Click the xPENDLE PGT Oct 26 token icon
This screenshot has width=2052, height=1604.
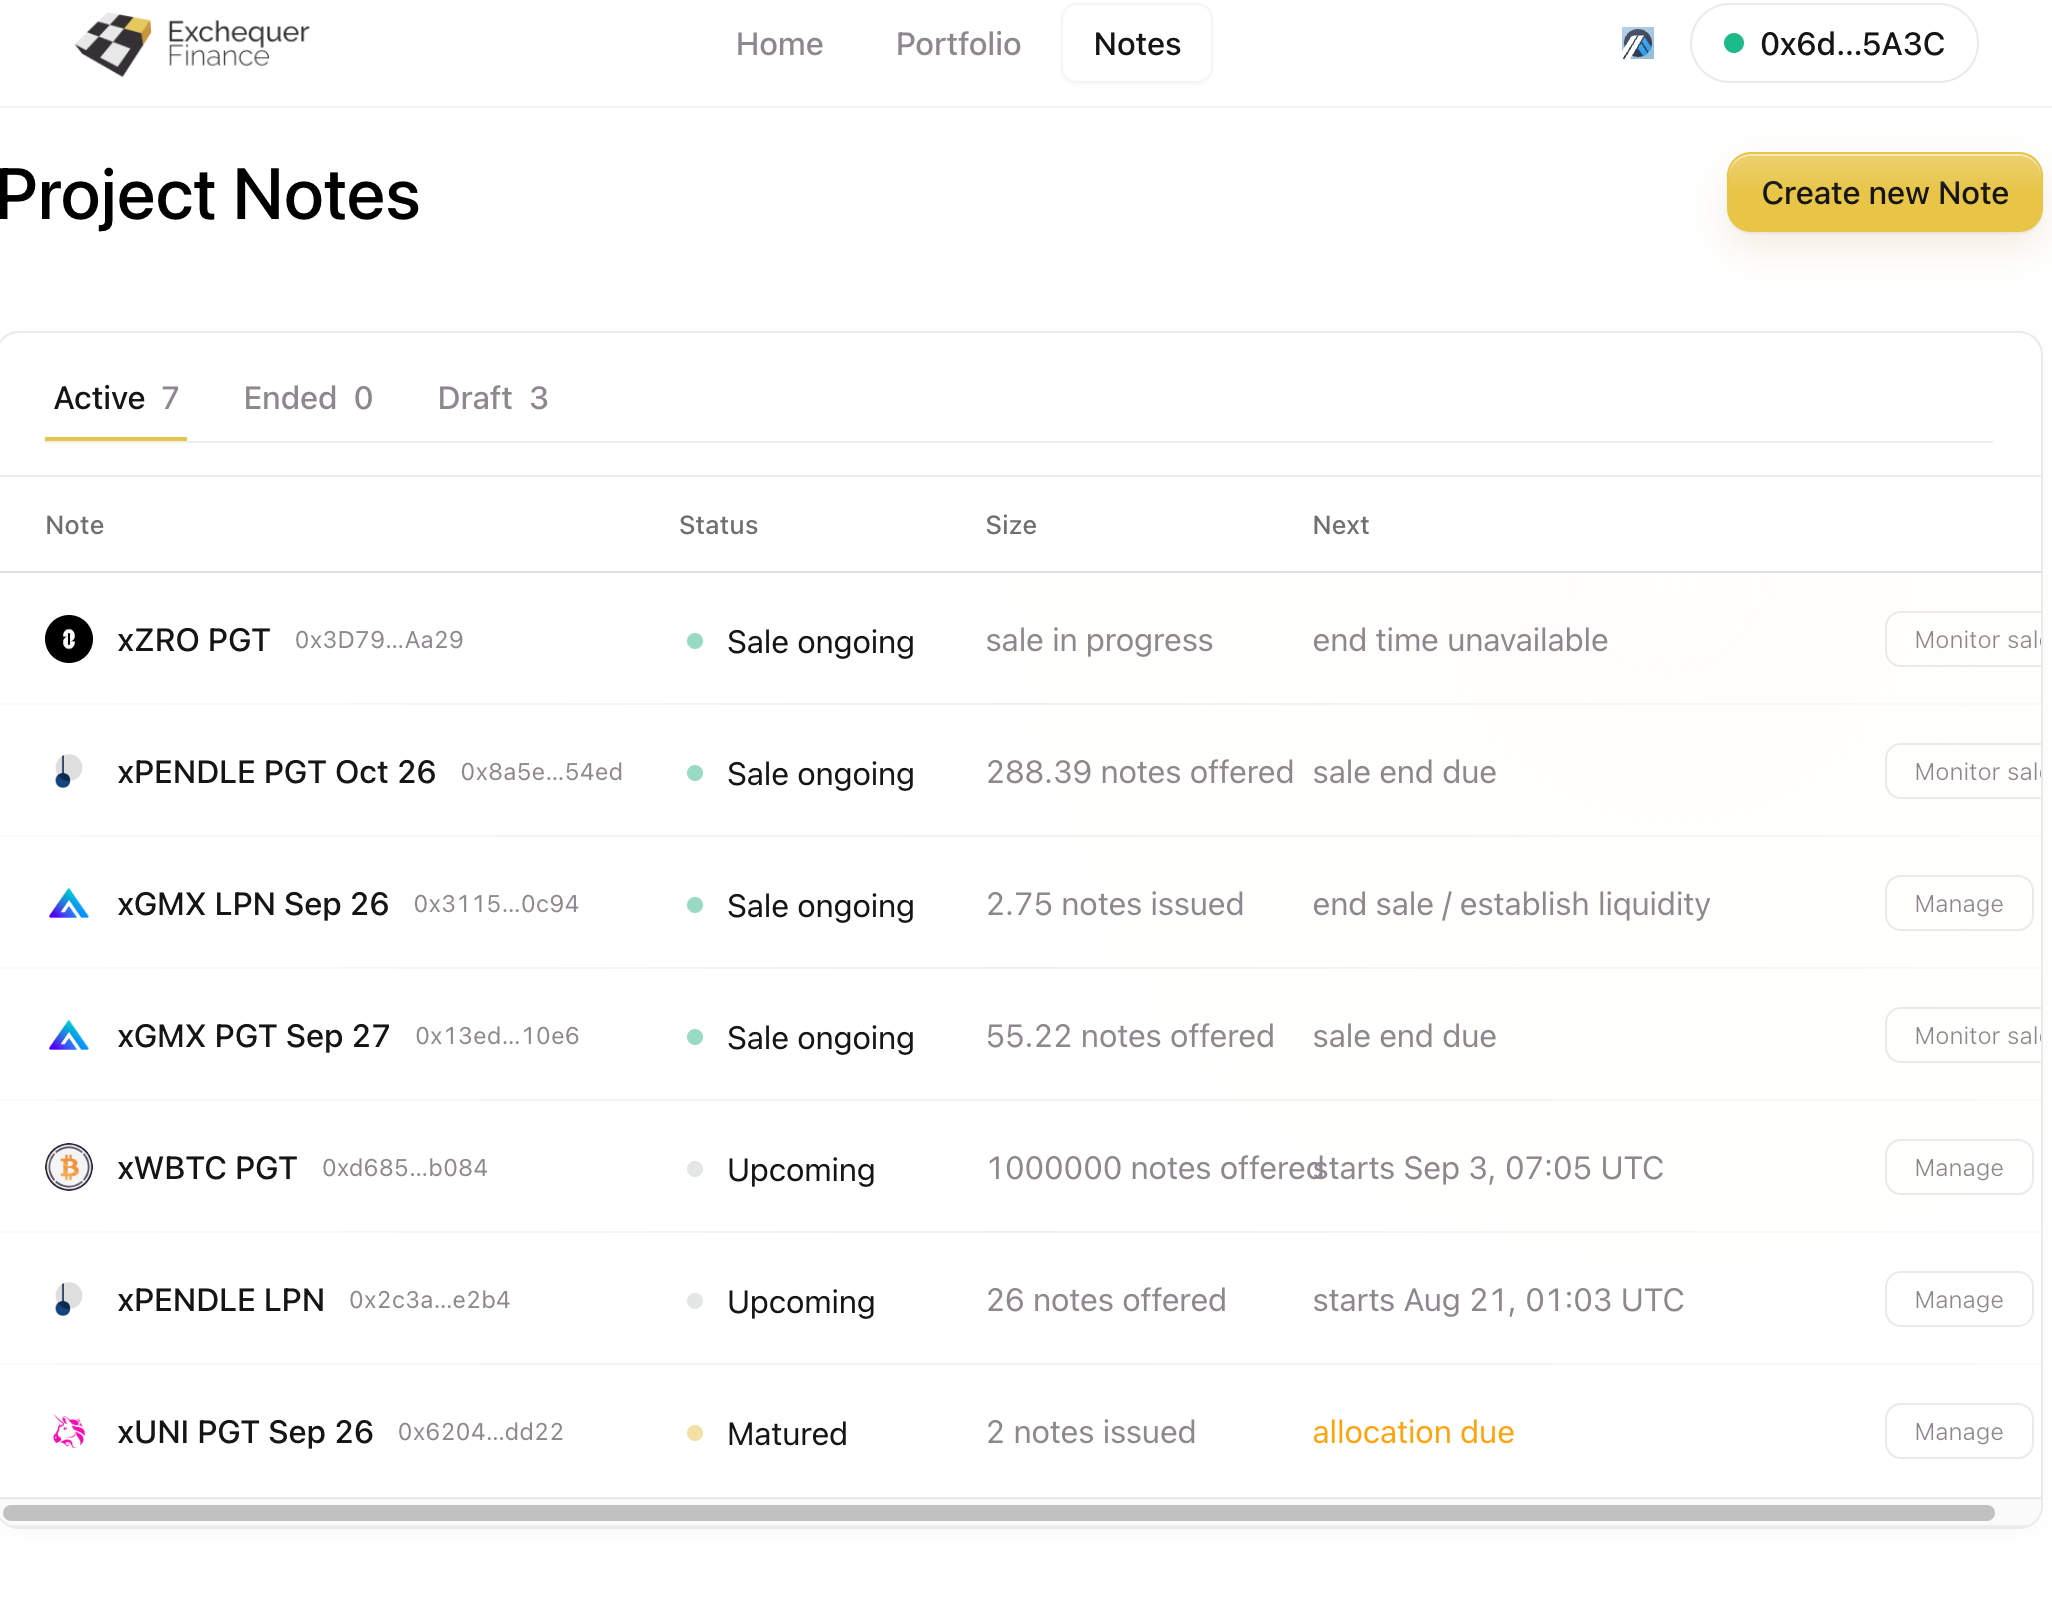tap(69, 772)
